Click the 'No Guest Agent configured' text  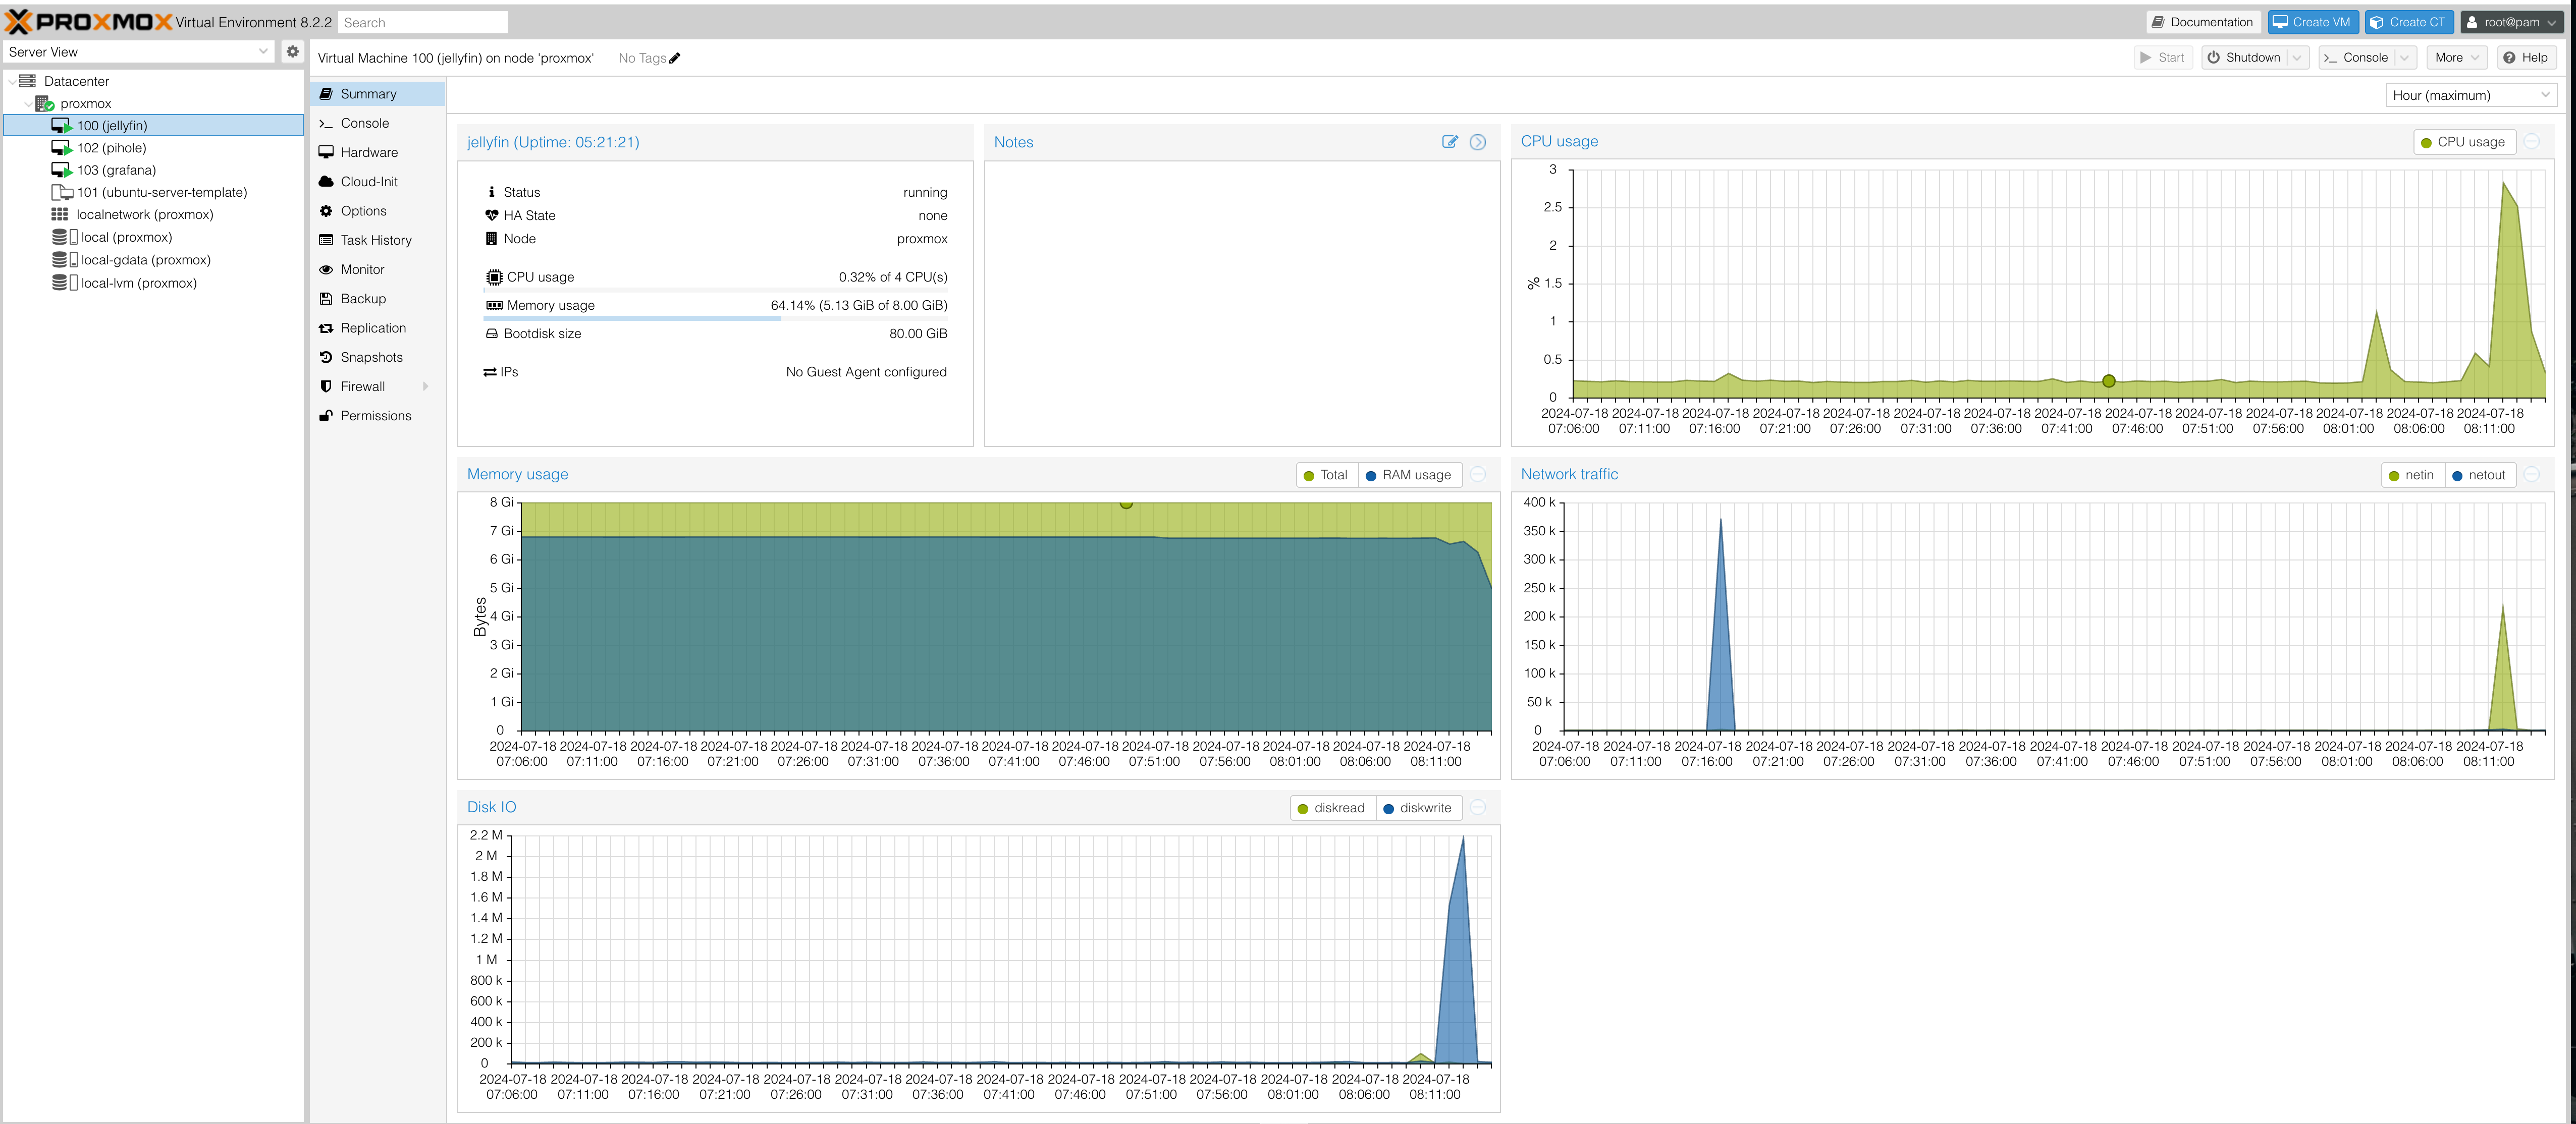(x=866, y=372)
